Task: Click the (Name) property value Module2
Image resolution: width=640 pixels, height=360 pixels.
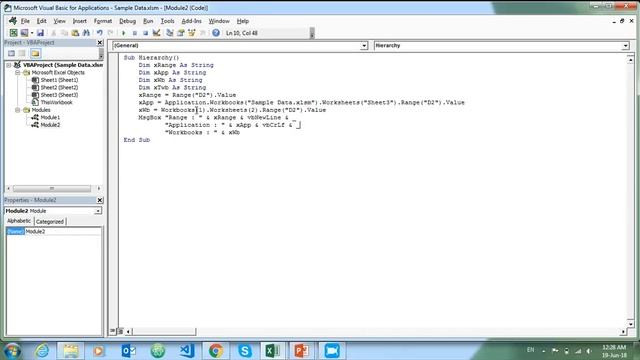Action: [x=63, y=231]
